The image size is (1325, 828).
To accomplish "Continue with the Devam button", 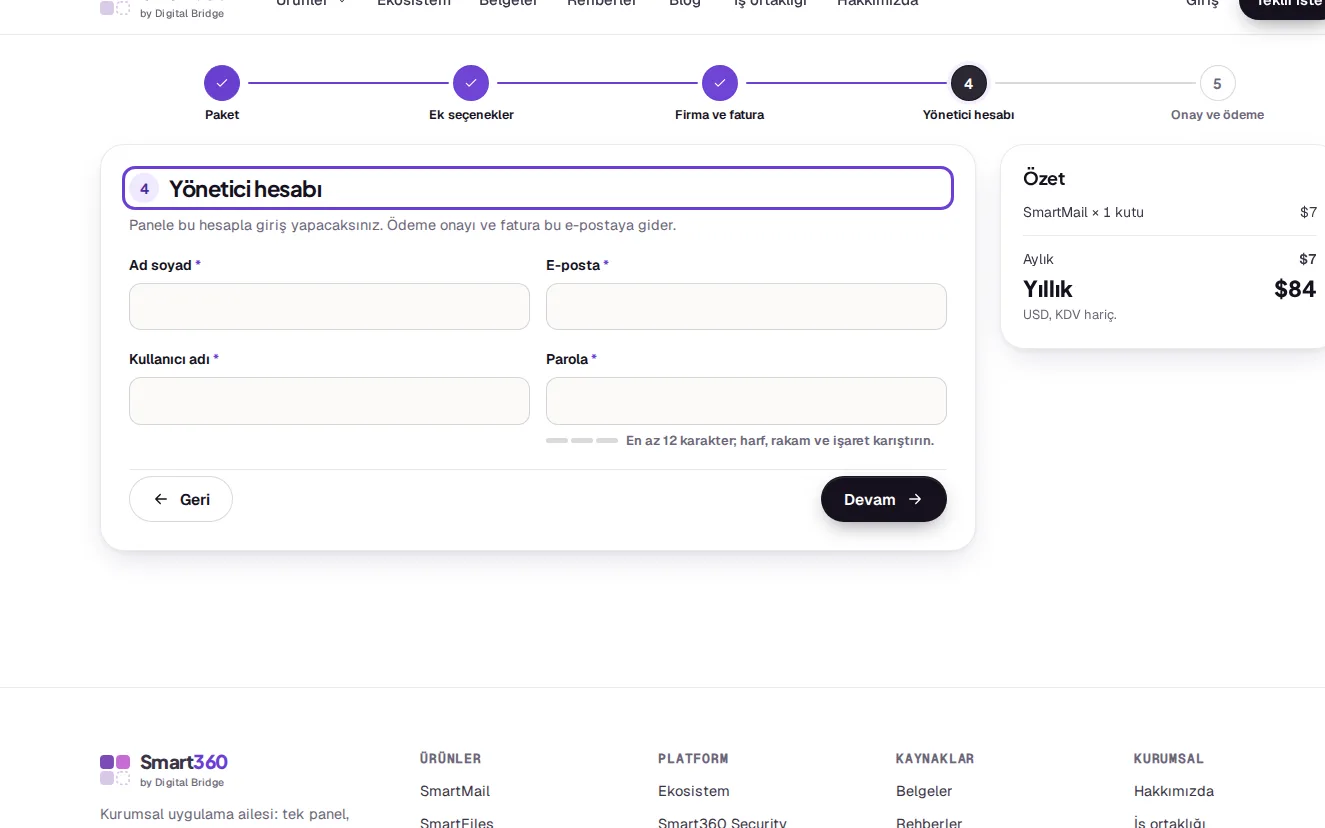I will [x=884, y=499].
